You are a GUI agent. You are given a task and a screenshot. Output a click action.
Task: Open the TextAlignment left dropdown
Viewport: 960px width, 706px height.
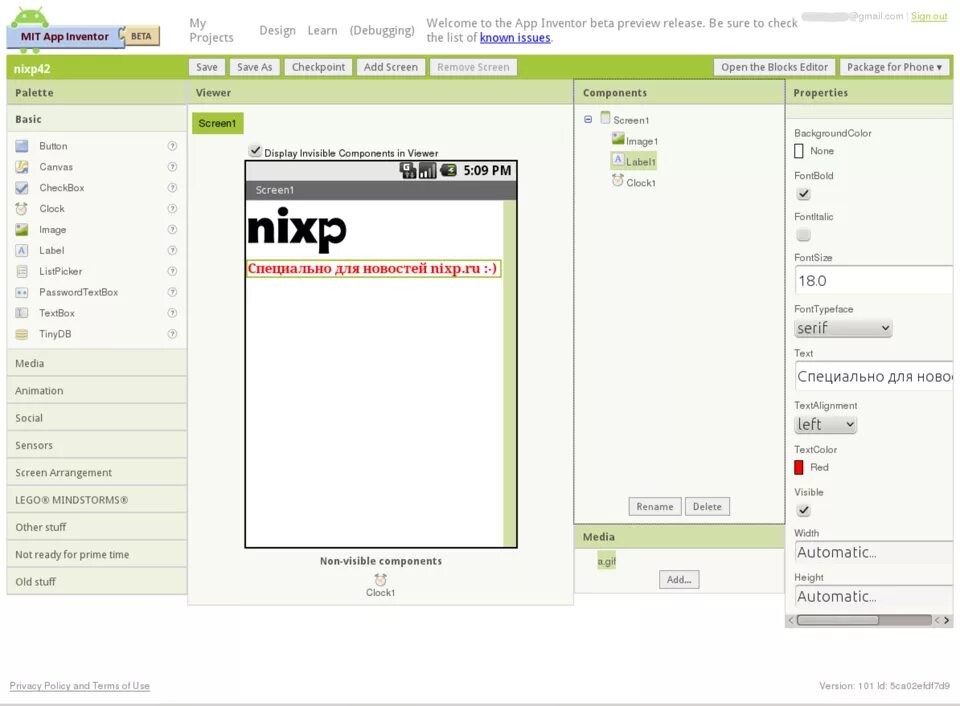coord(825,424)
